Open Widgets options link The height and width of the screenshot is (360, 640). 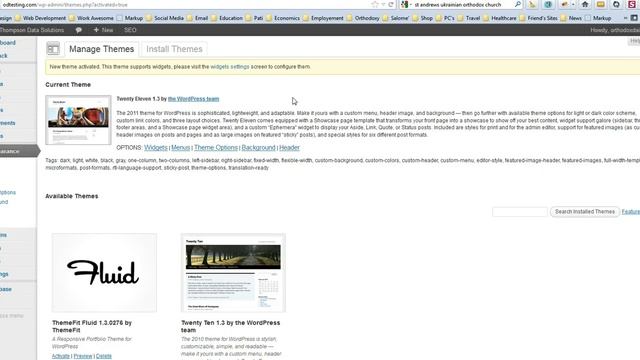pos(156,148)
